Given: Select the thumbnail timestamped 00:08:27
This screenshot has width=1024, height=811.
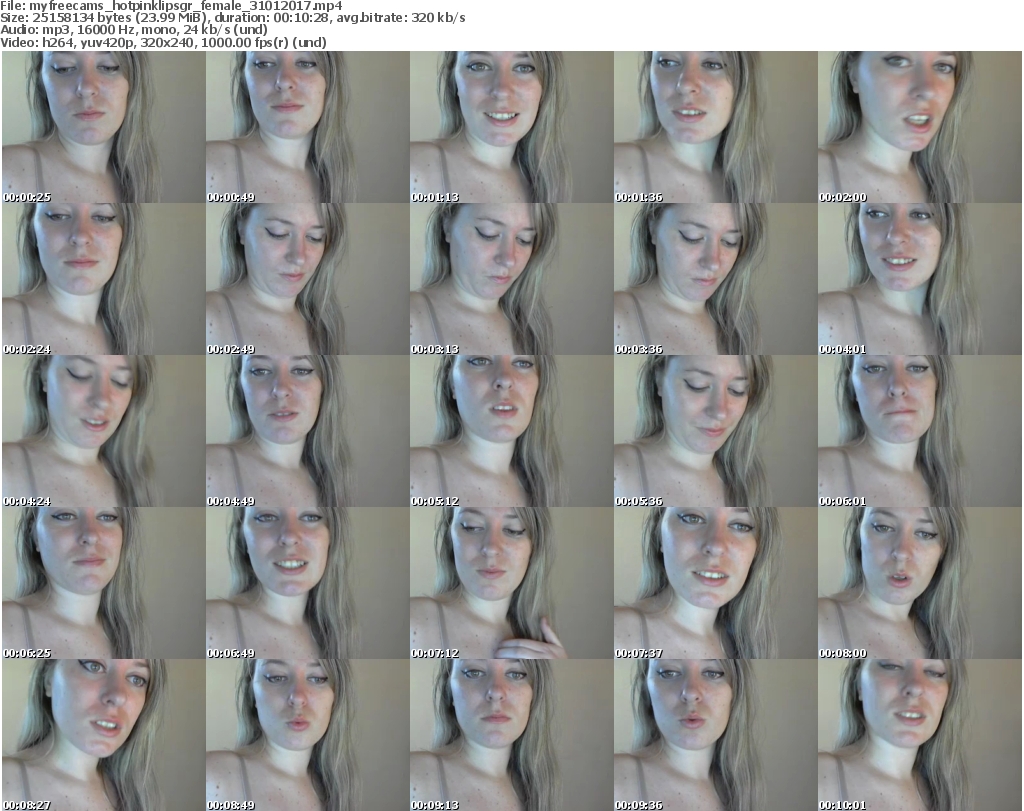Looking at the screenshot, I should [x=104, y=735].
